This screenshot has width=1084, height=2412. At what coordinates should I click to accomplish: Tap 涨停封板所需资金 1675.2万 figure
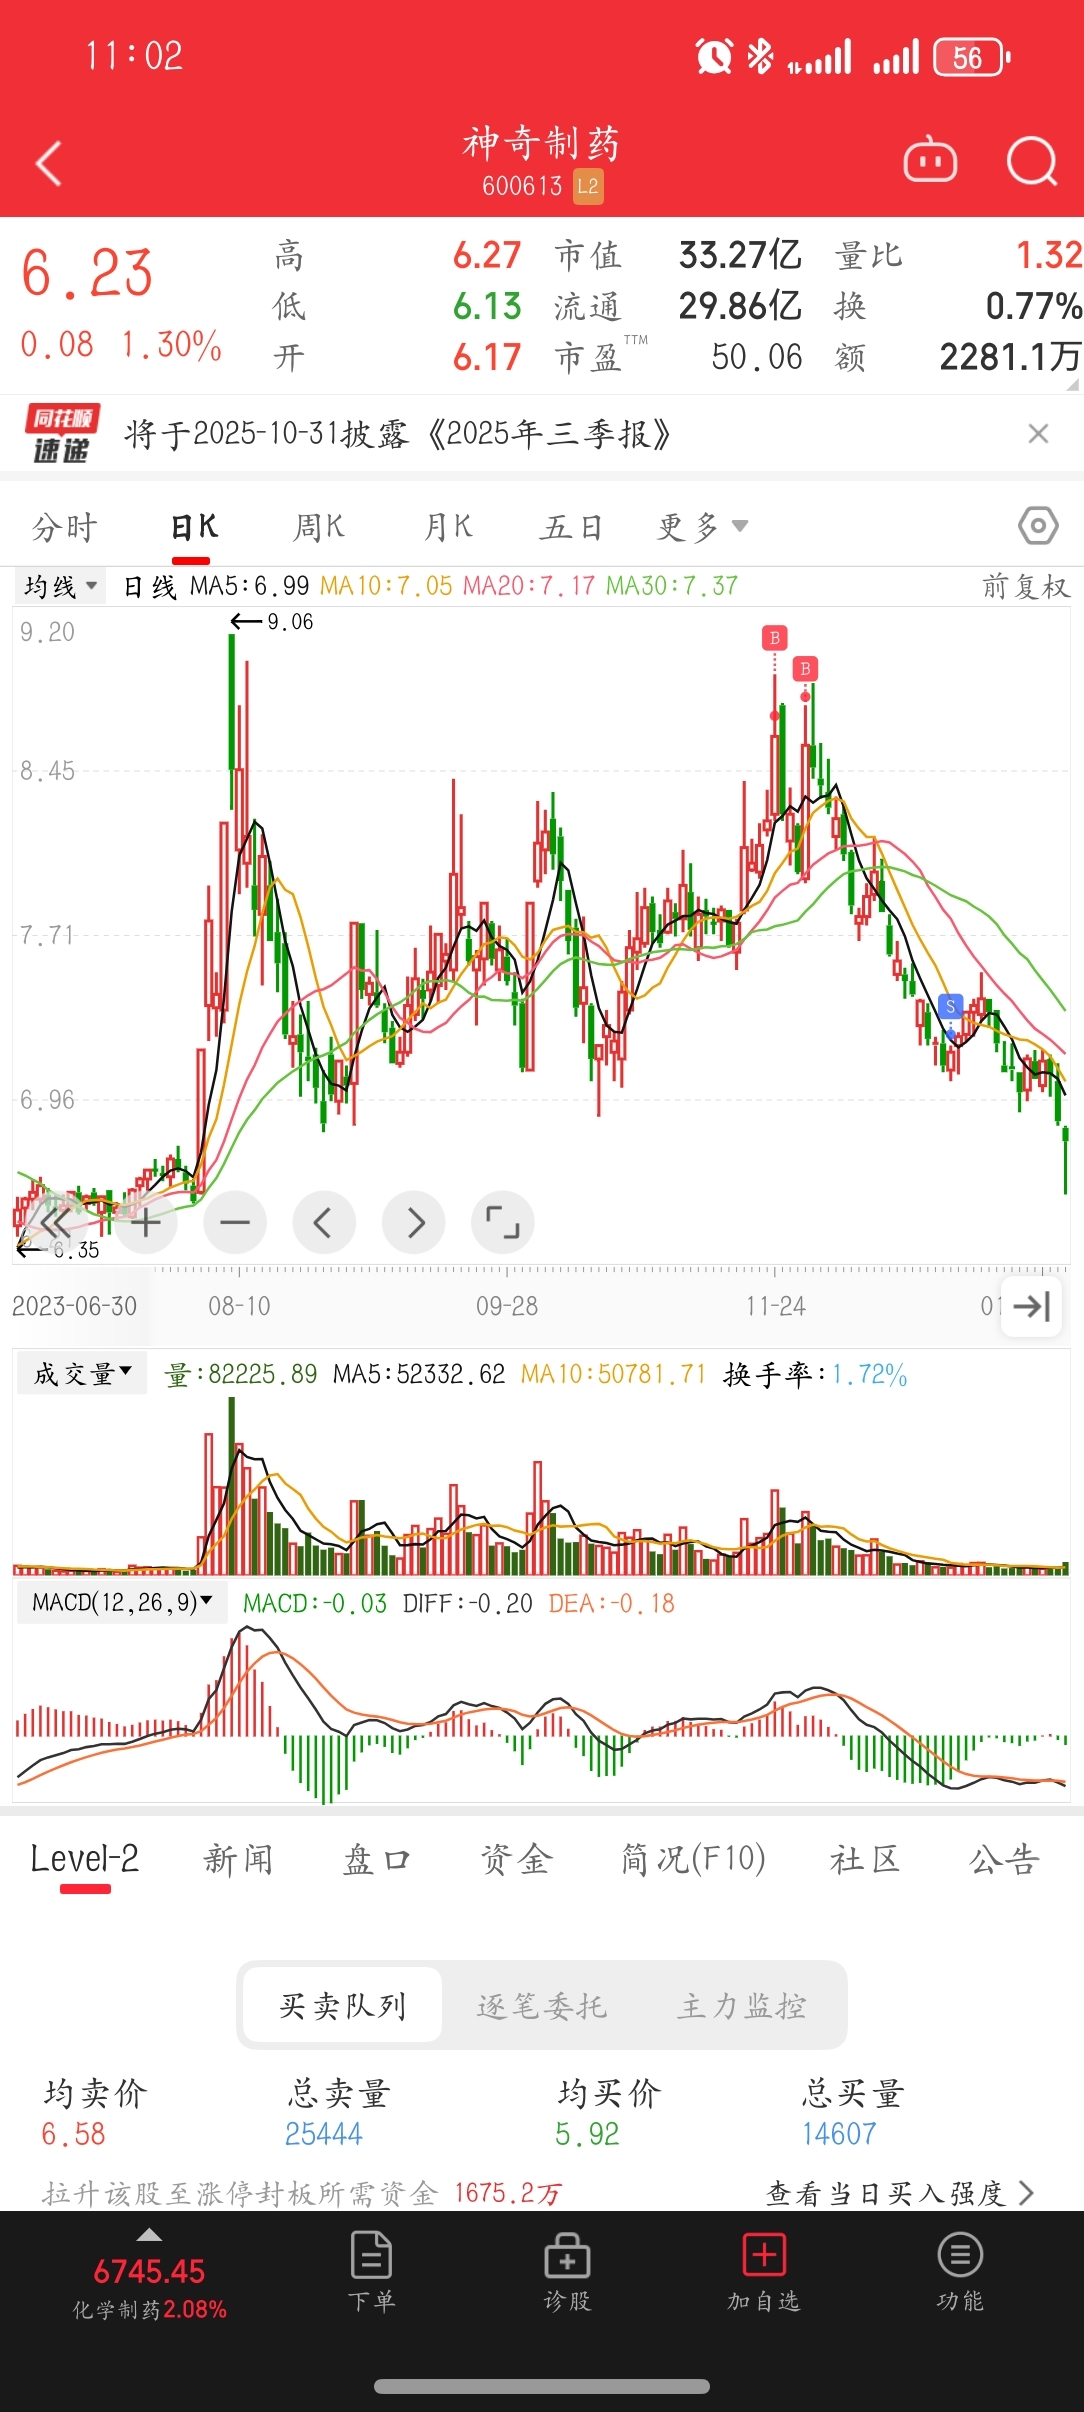[x=508, y=2194]
